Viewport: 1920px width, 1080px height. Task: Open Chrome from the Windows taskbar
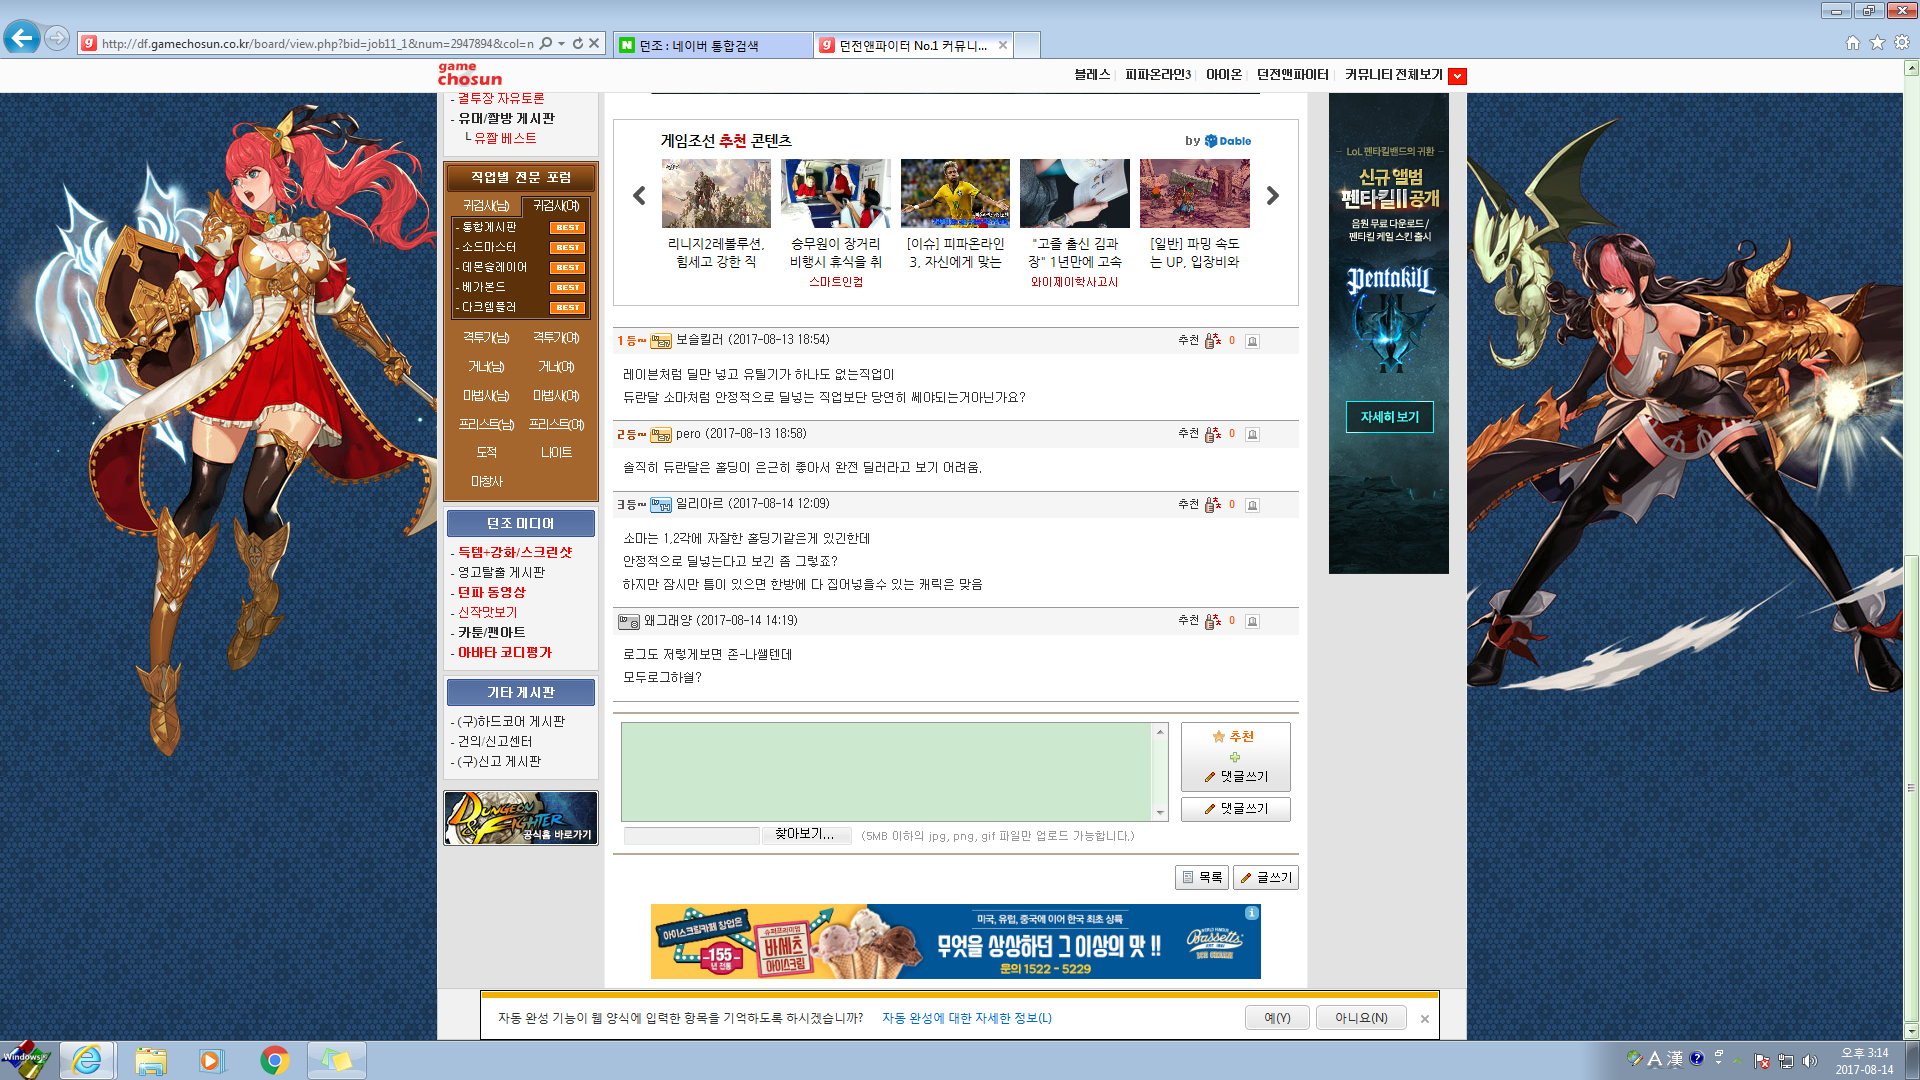click(274, 1060)
